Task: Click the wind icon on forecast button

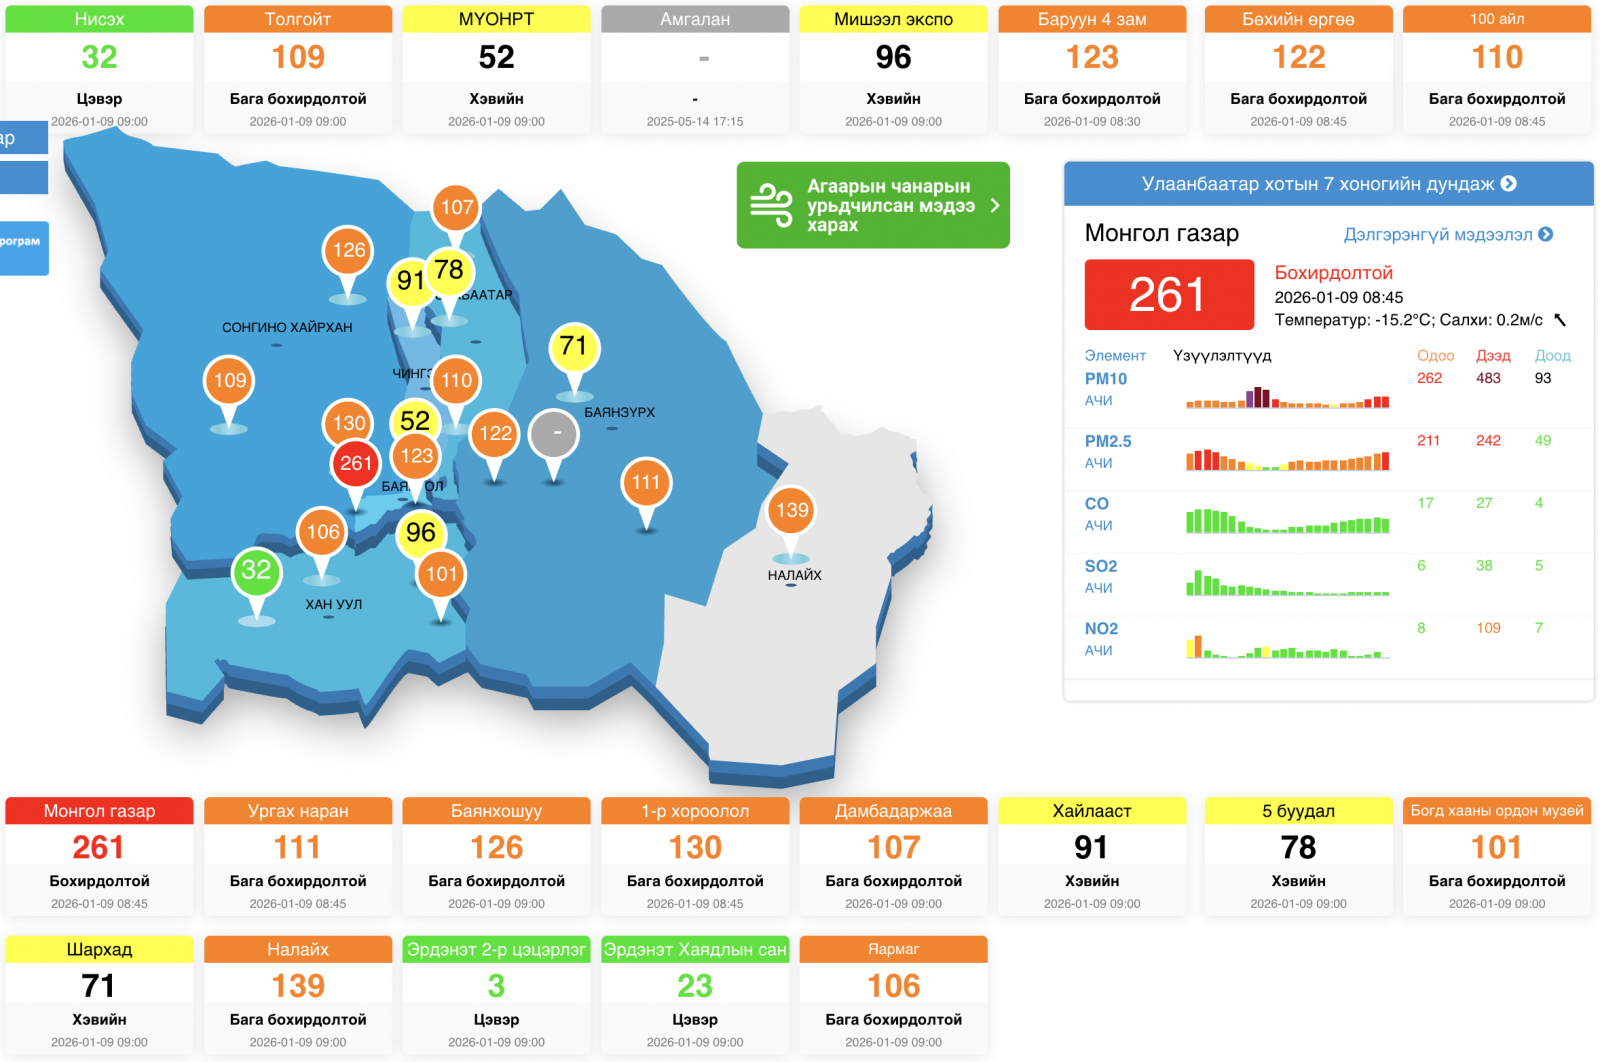Action: (771, 205)
